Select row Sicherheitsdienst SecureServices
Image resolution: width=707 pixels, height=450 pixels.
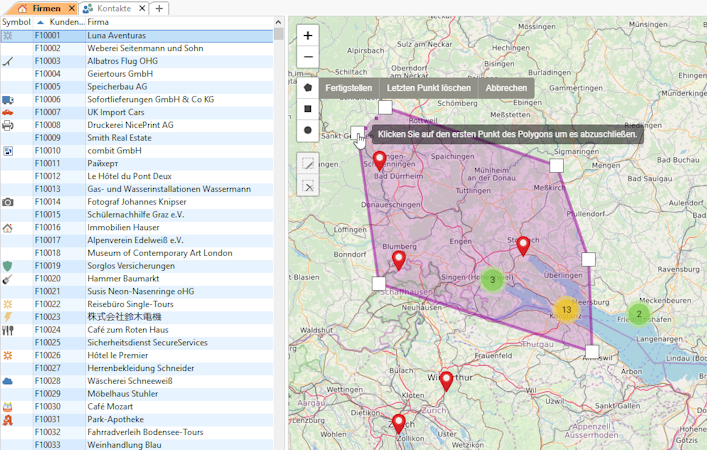click(x=137, y=343)
